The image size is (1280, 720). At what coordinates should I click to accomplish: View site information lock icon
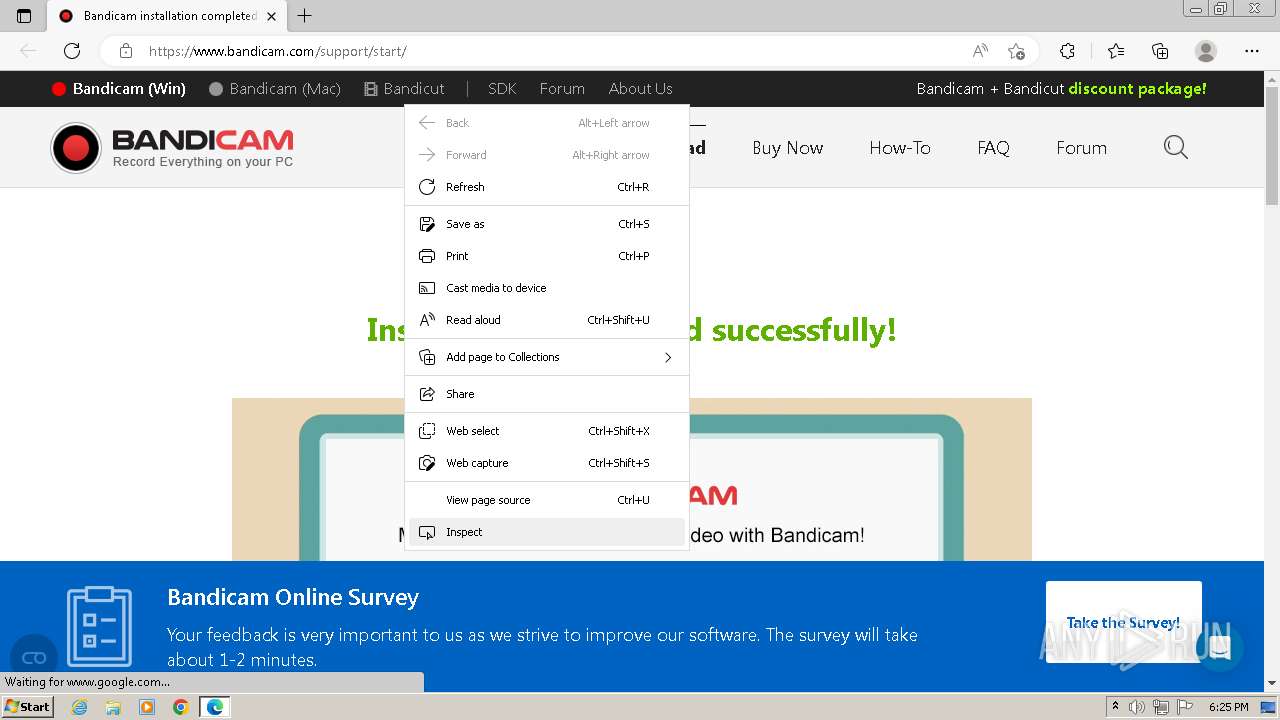pos(126,51)
